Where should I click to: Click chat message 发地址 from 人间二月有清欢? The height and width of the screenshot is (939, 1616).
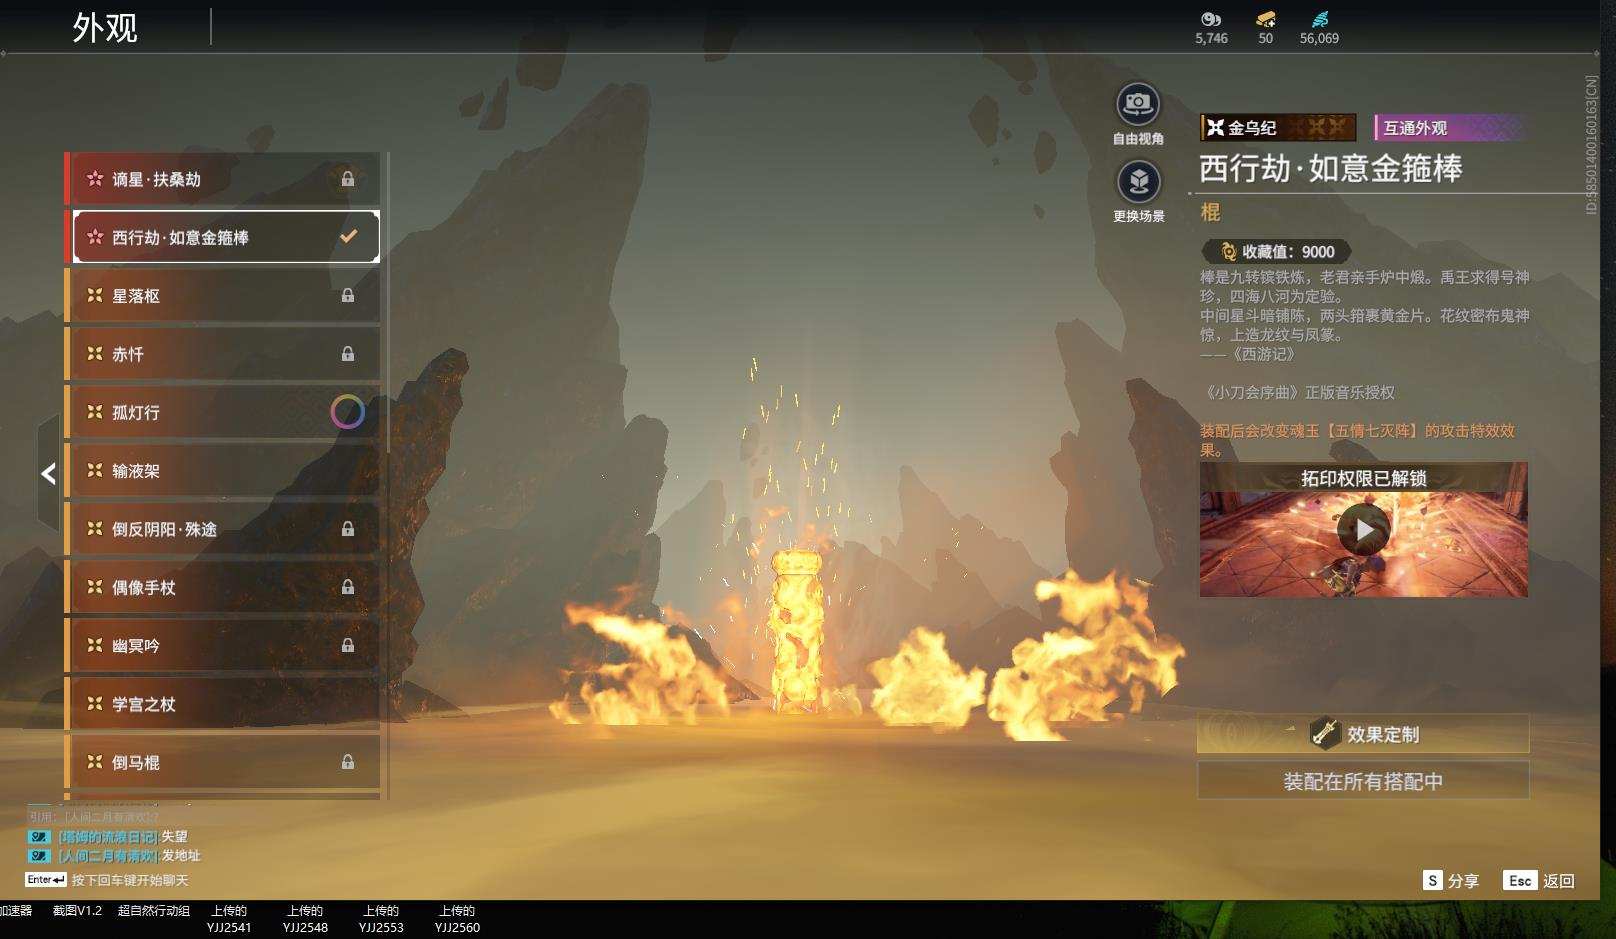(129, 855)
